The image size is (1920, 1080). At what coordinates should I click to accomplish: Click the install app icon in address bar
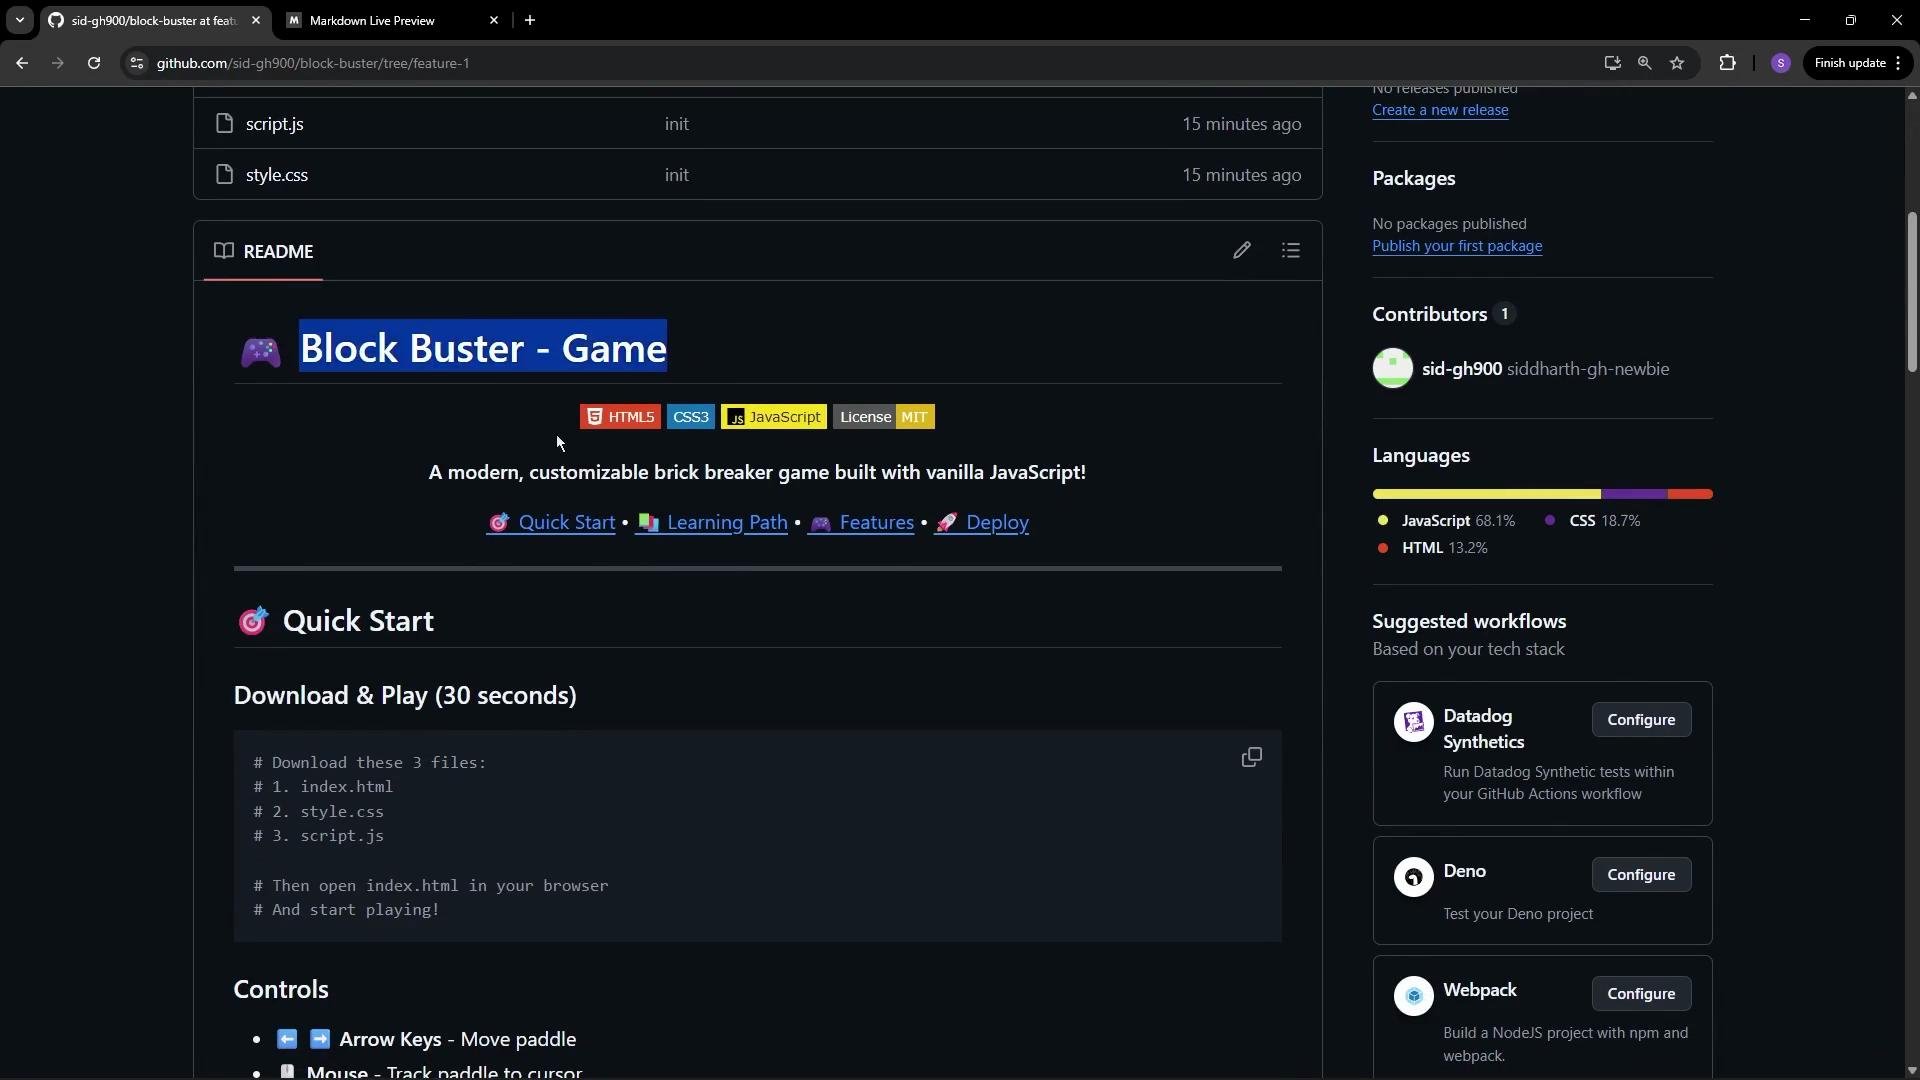point(1612,63)
